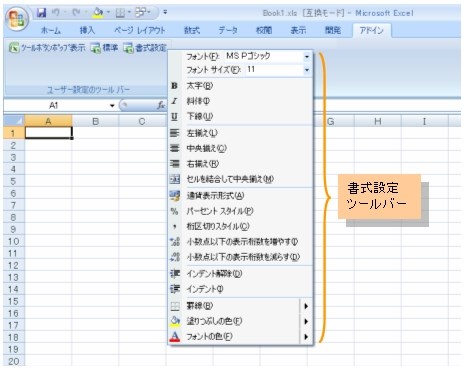Screen dimensions: 465x370
Task: Click the 標準 toolbar button
Action: (x=104, y=48)
